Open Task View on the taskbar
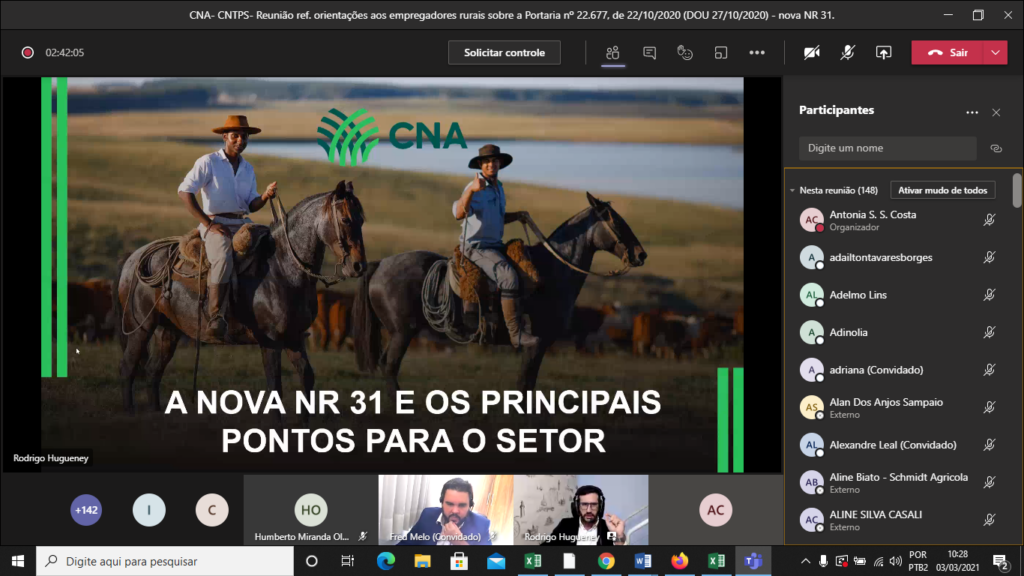Screen dimensions: 1024x576 [x=347, y=561]
